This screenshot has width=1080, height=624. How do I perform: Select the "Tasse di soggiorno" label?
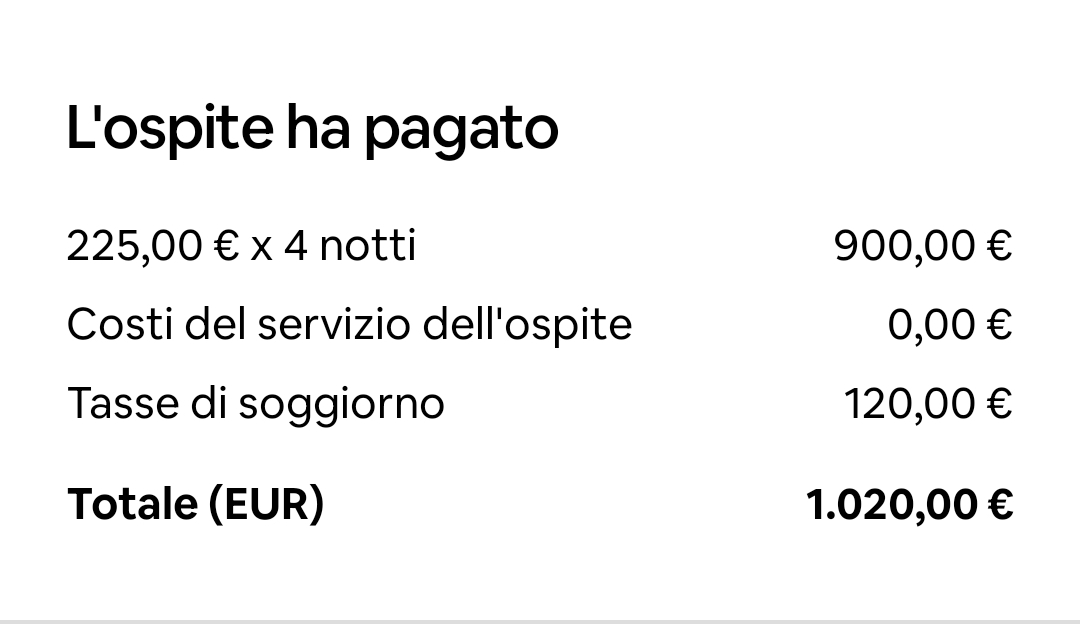(x=256, y=404)
